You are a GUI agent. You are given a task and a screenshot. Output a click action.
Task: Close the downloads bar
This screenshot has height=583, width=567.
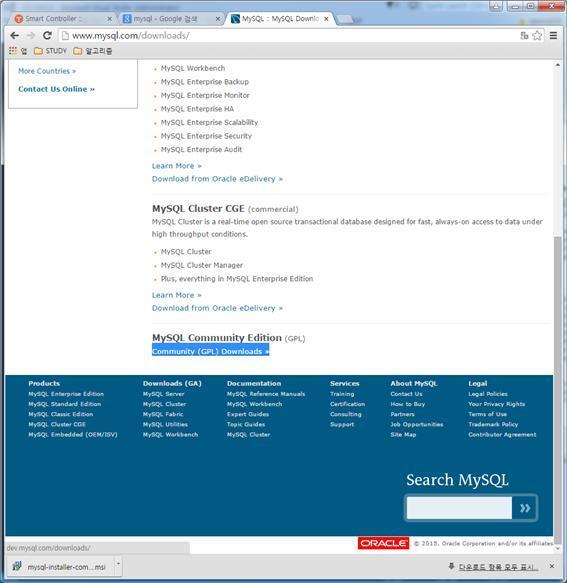(552, 566)
